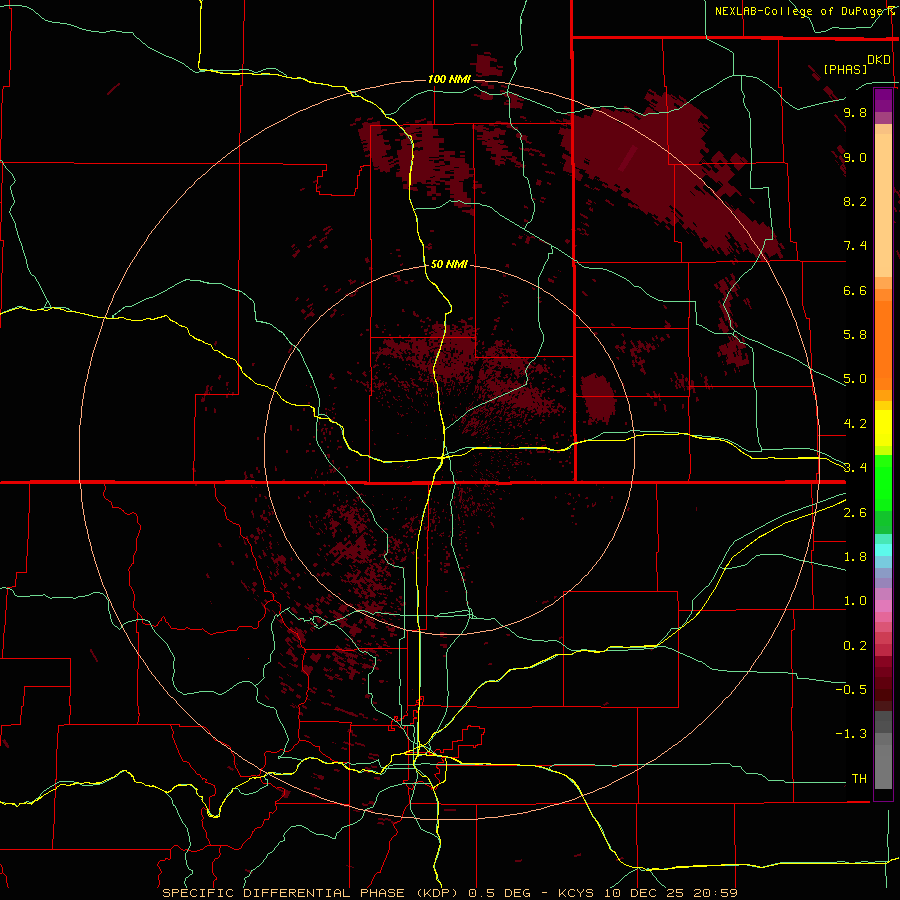Click the [PHAS] units label

tap(845, 70)
